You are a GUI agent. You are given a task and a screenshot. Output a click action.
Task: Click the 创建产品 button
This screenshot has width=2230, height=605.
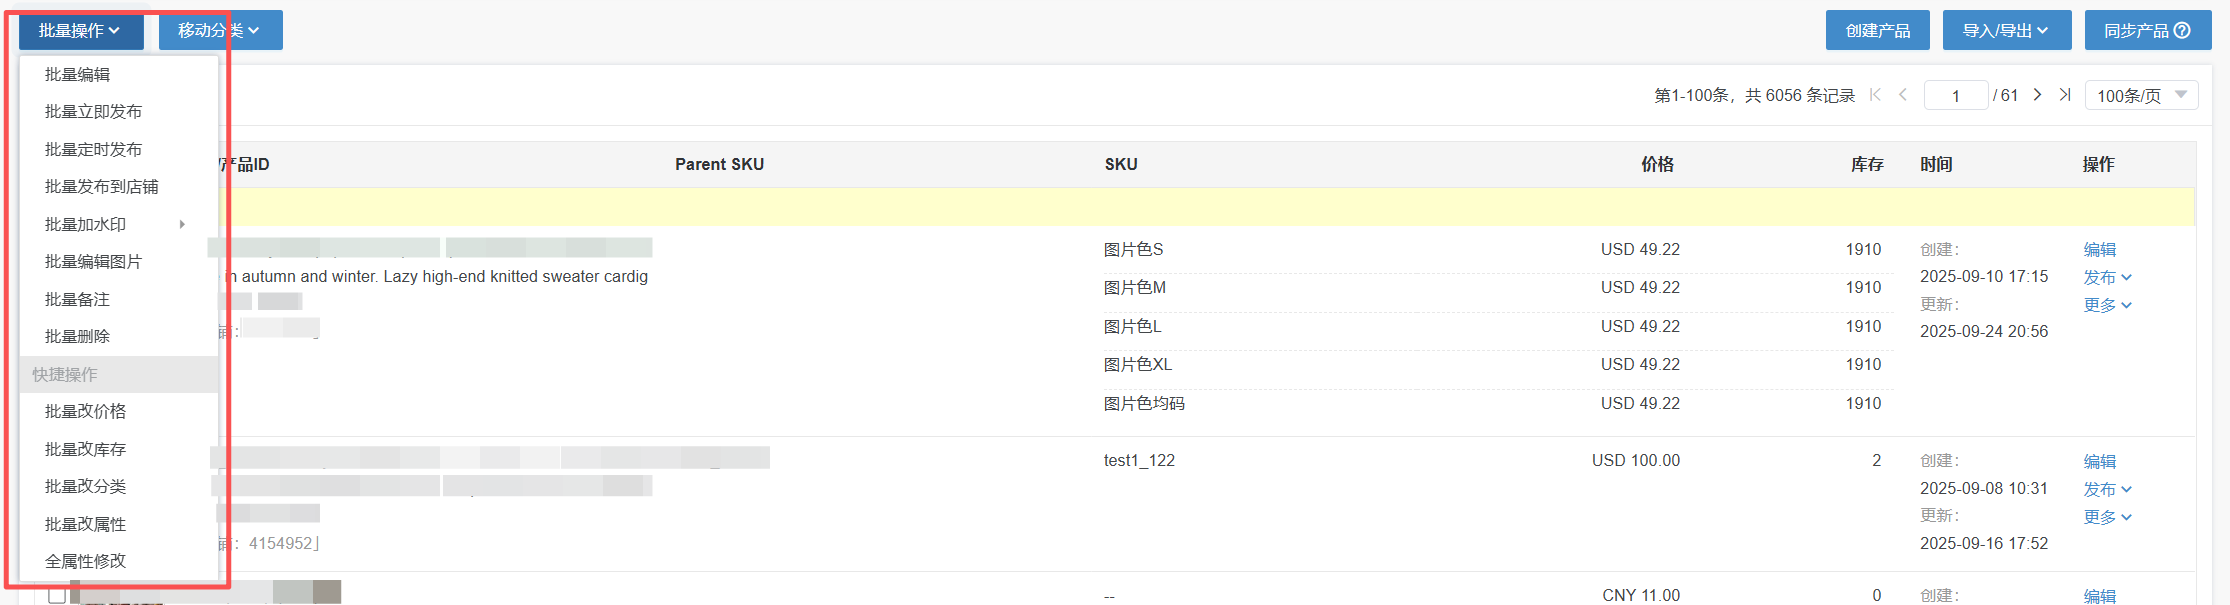(x=1877, y=31)
